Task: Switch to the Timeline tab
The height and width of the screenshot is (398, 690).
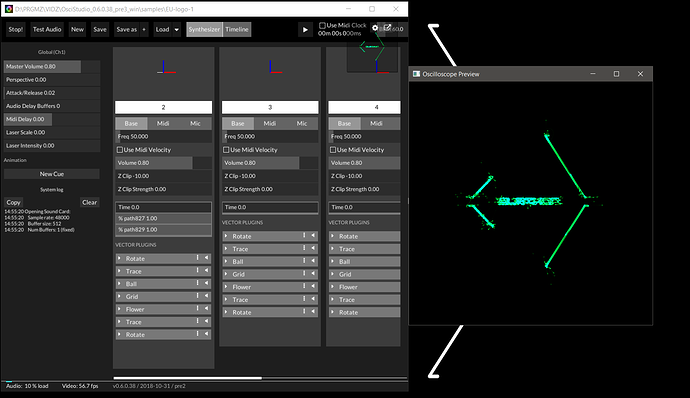Action: point(237,29)
